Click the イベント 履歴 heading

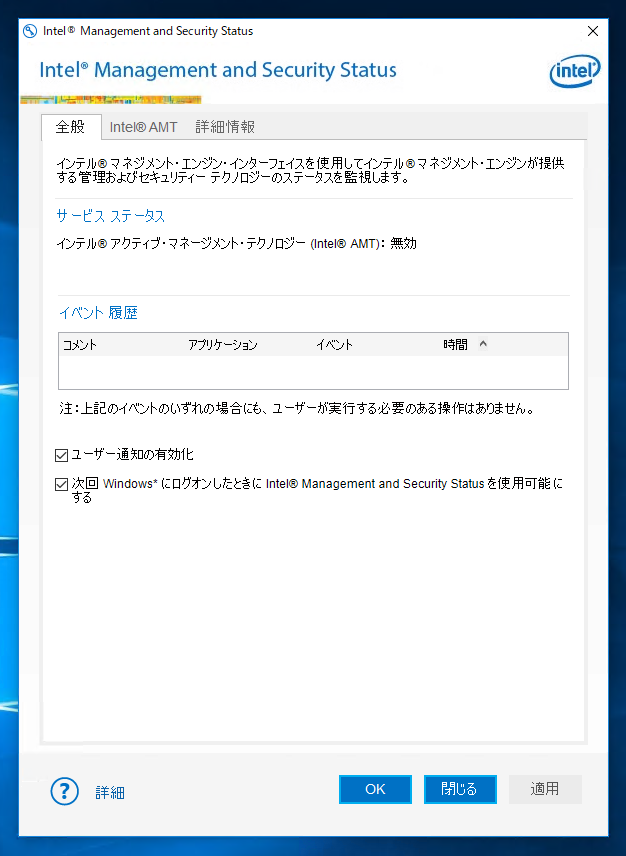click(98, 312)
